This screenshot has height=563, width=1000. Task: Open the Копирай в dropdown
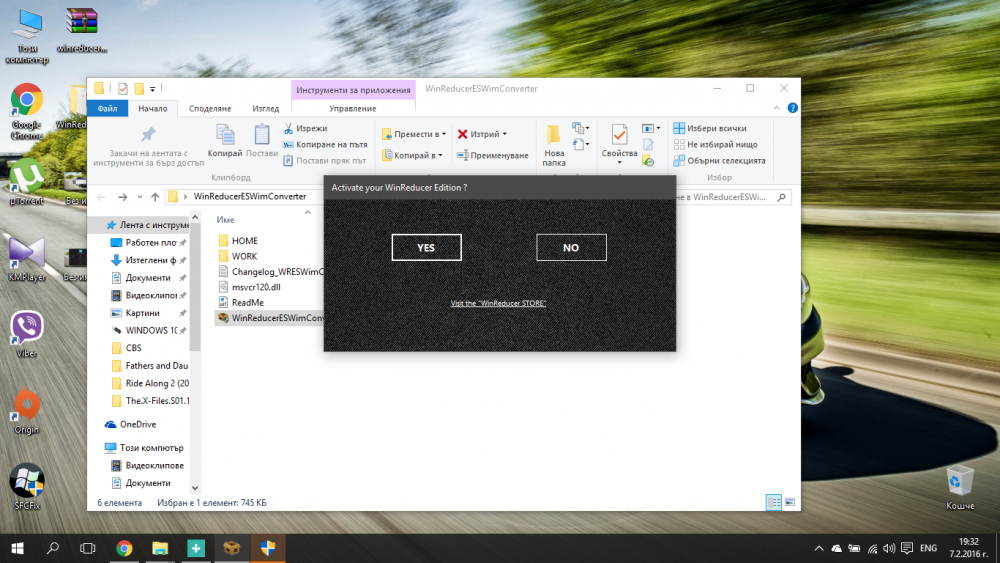(x=412, y=155)
